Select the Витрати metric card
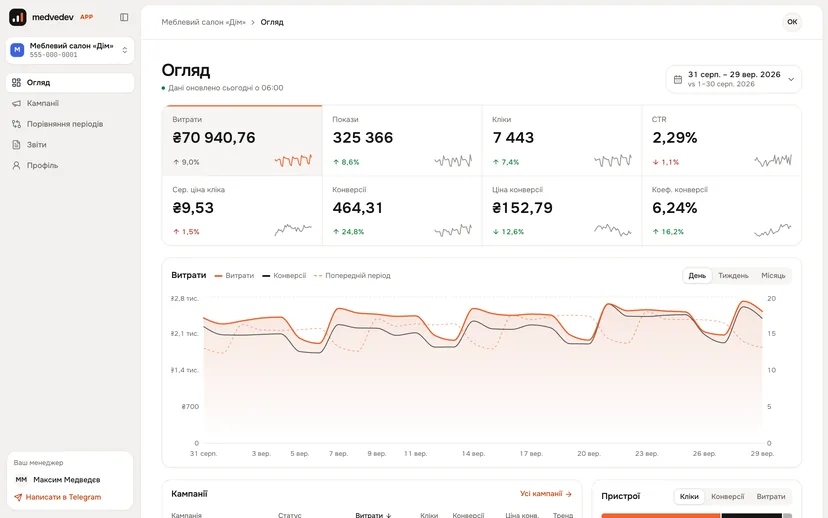Viewport: 828px width, 518px height. [x=242, y=140]
